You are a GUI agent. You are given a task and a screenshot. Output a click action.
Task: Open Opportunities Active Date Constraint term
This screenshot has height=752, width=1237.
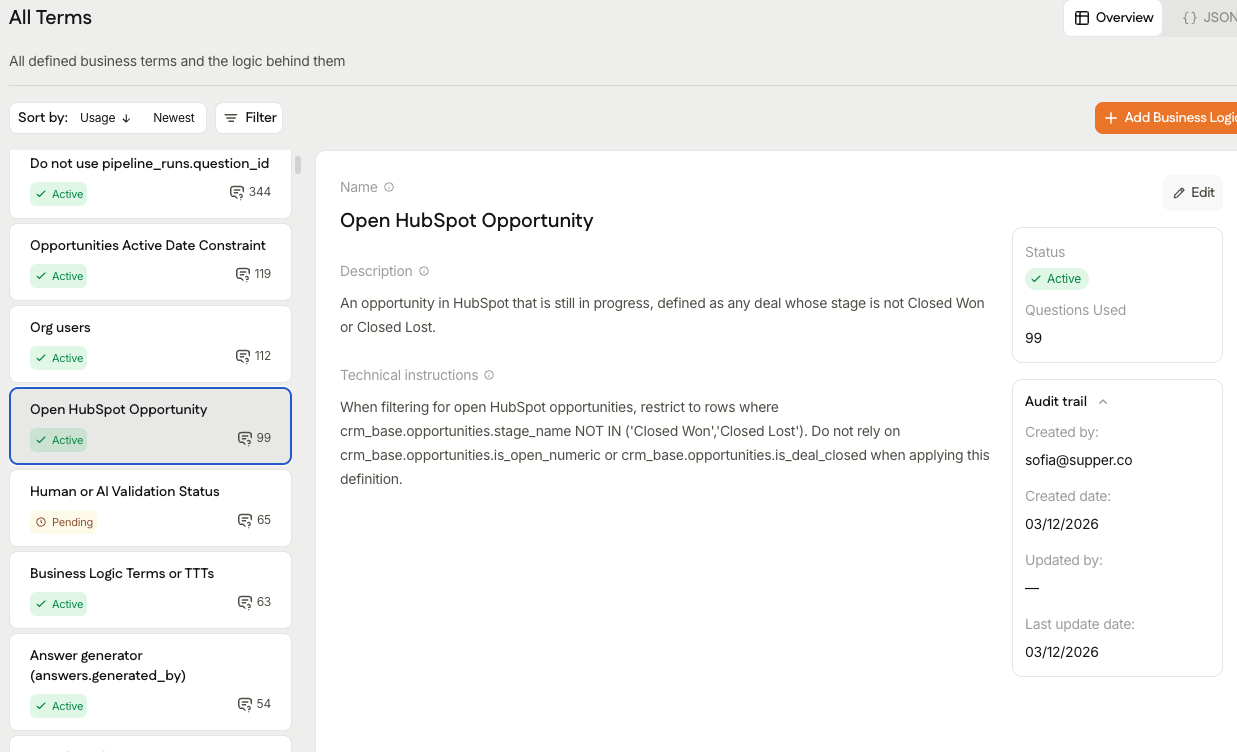click(x=150, y=262)
